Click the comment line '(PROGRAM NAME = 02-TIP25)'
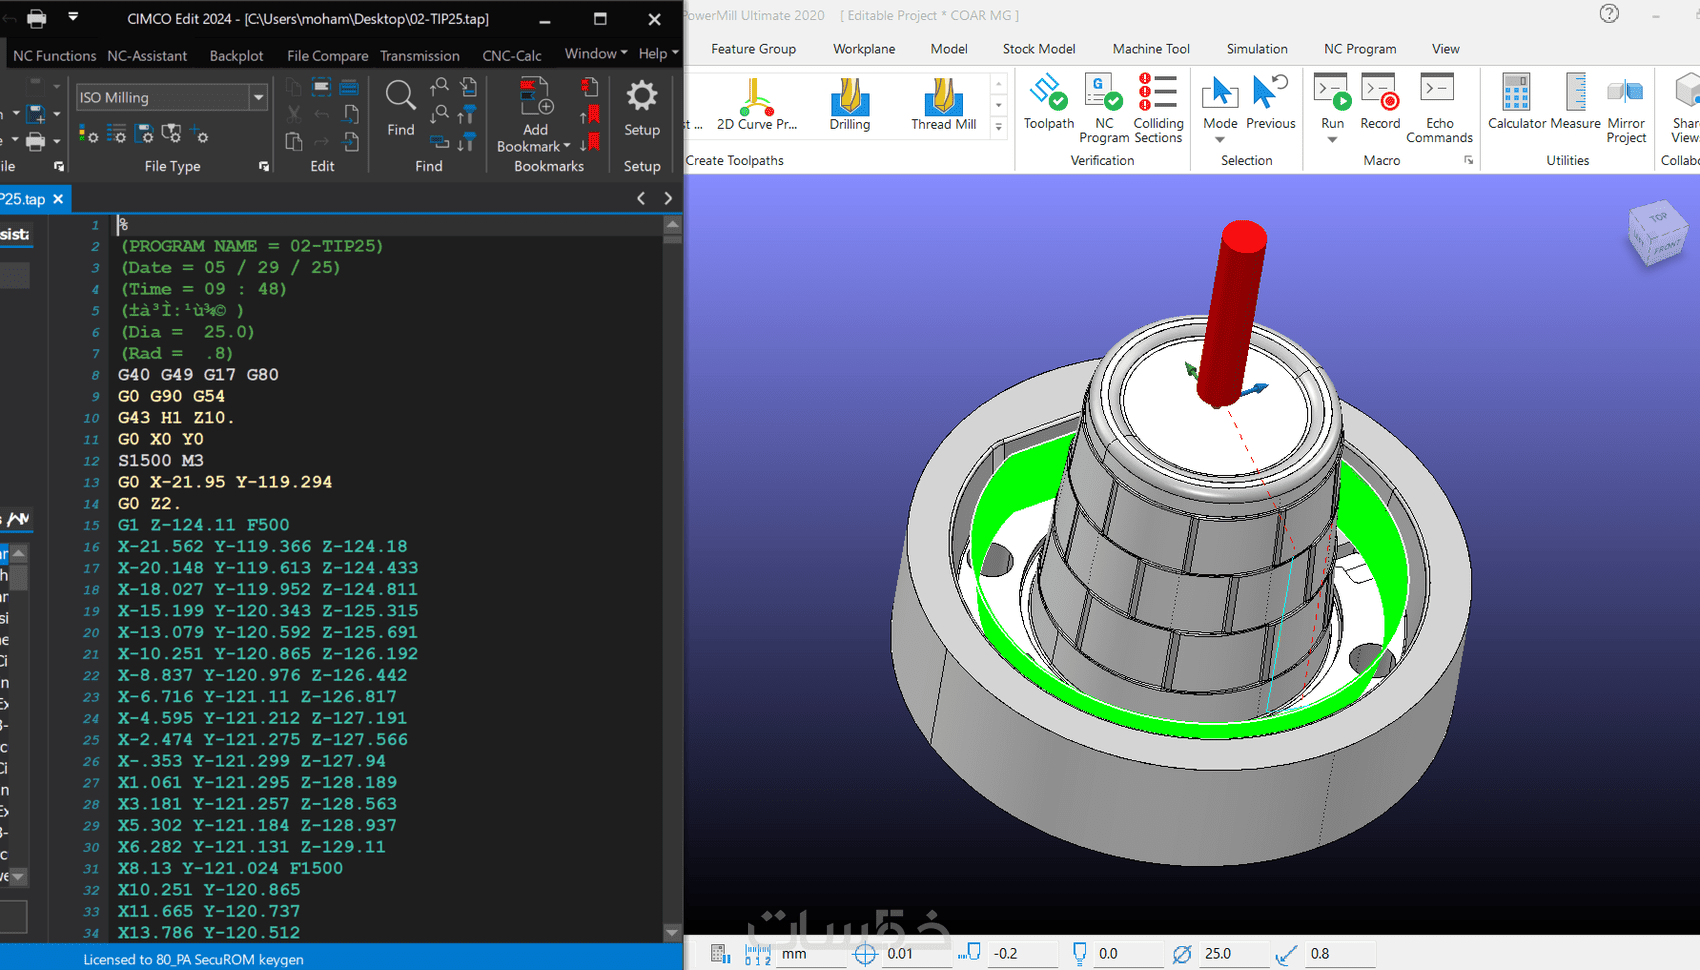This screenshot has height=970, width=1700. pyautogui.click(x=251, y=246)
